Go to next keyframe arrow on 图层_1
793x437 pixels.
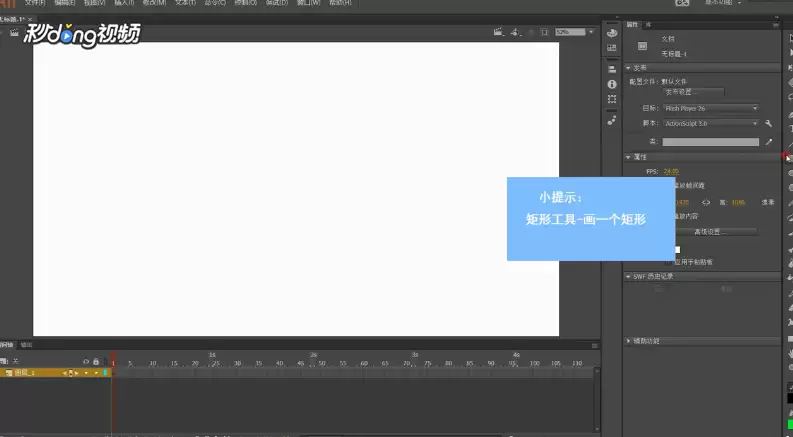(x=76, y=373)
